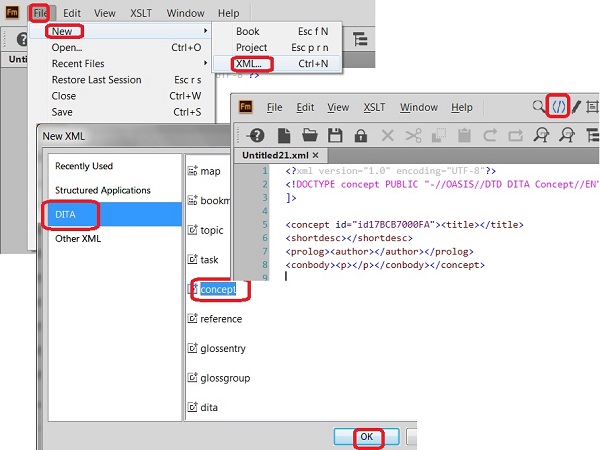600x450 pixels.
Task: Select the dita template
Action: click(203, 407)
